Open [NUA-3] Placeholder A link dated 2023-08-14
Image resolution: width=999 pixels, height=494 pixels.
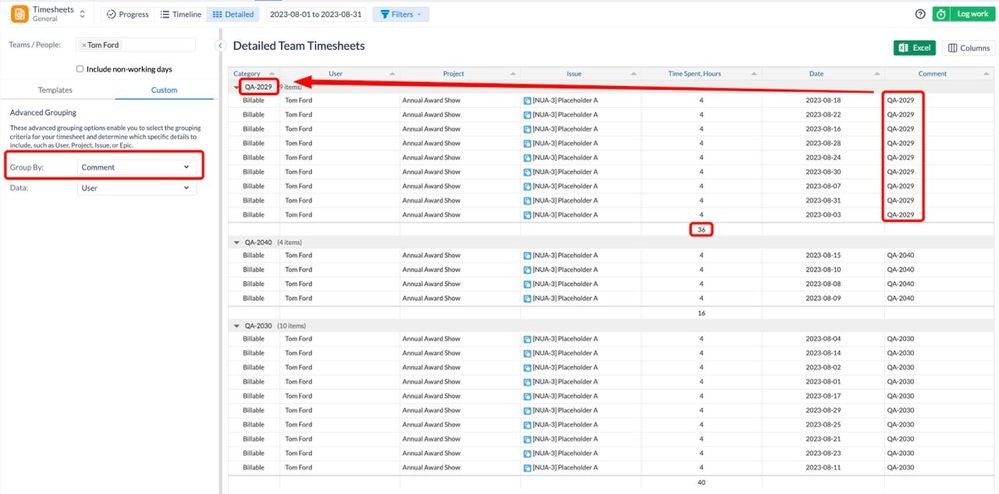point(565,353)
